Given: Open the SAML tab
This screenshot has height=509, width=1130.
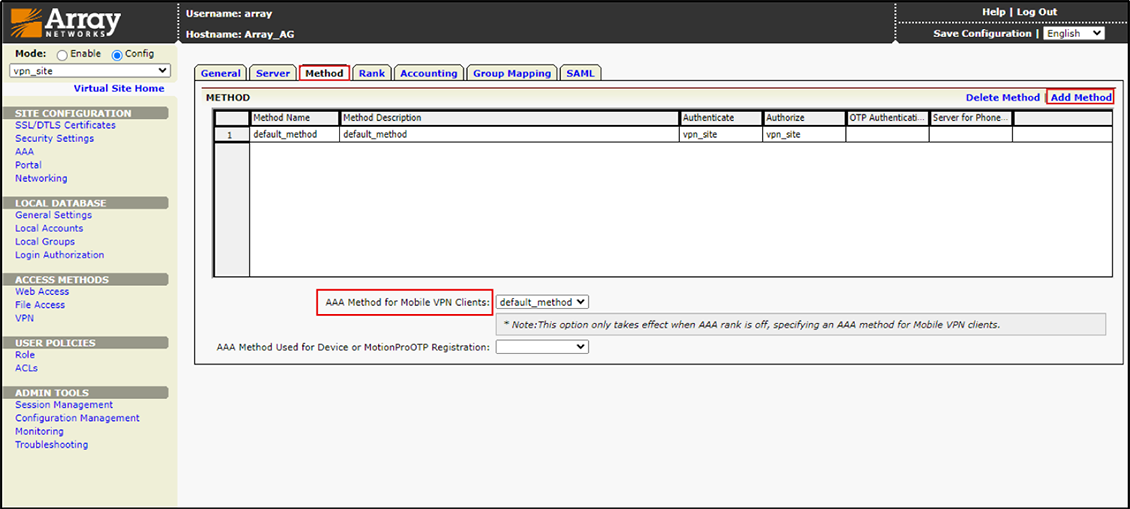Looking at the screenshot, I should tap(580, 73).
